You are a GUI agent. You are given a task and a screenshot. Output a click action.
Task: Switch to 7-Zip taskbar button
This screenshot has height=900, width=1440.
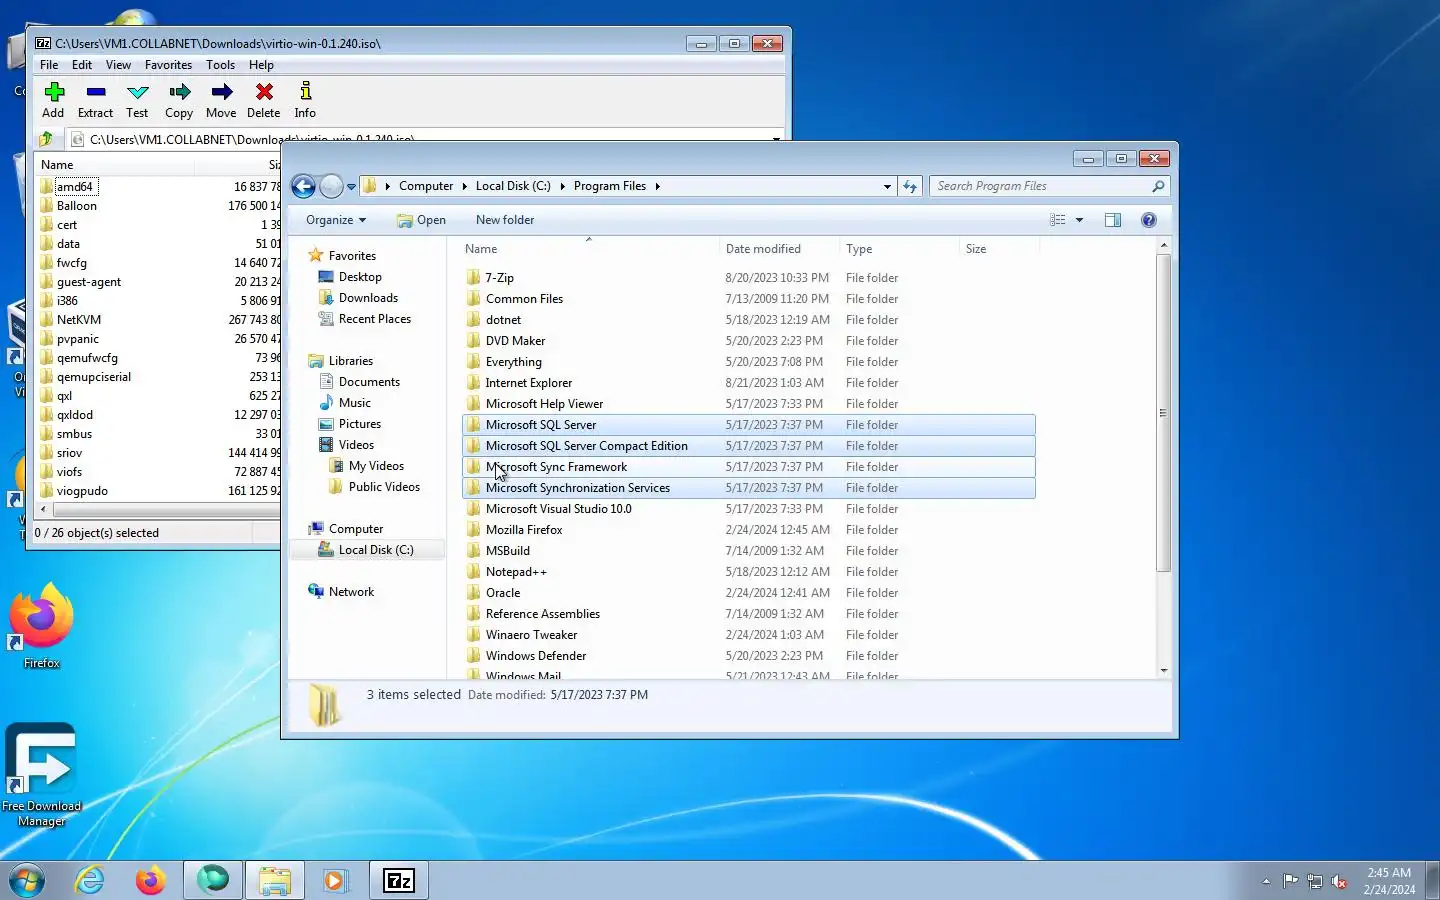click(x=399, y=880)
